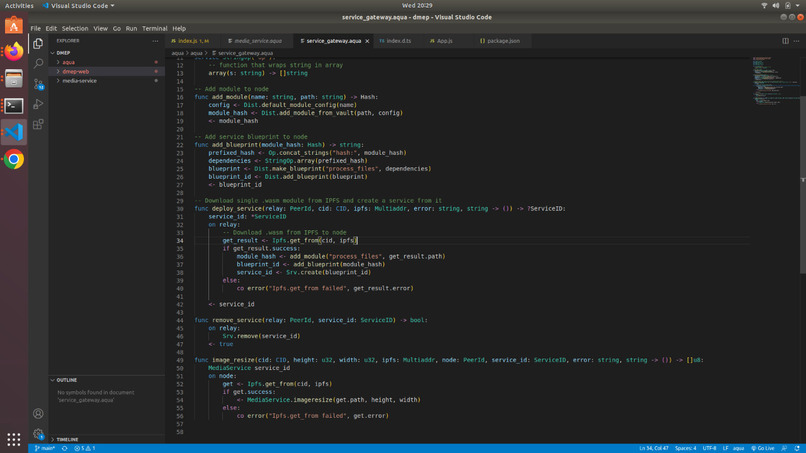Expand the media-service folder
The image size is (806, 453).
(x=107, y=81)
